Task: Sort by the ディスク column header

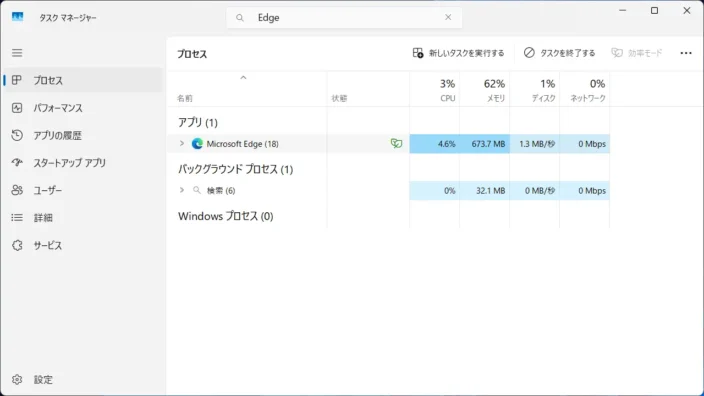Action: (534, 90)
